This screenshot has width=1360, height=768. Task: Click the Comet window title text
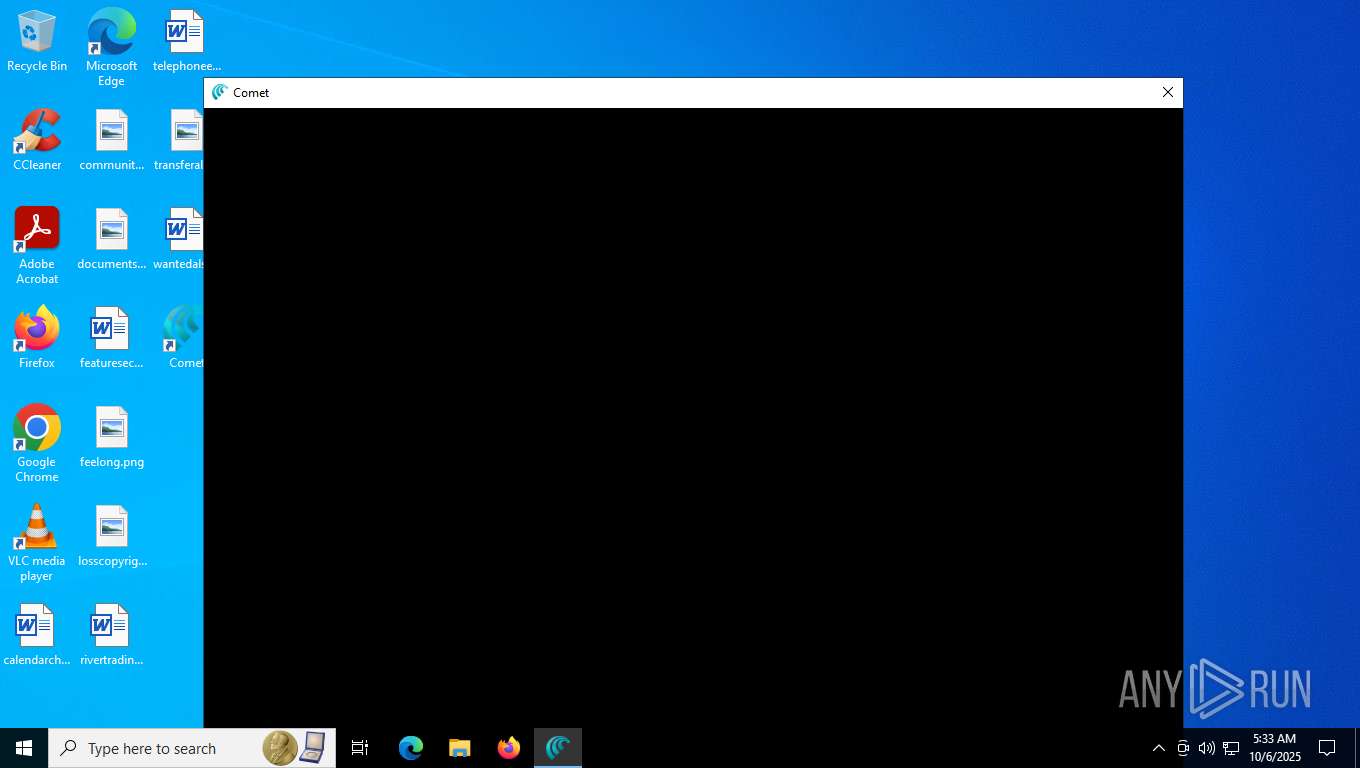[251, 93]
